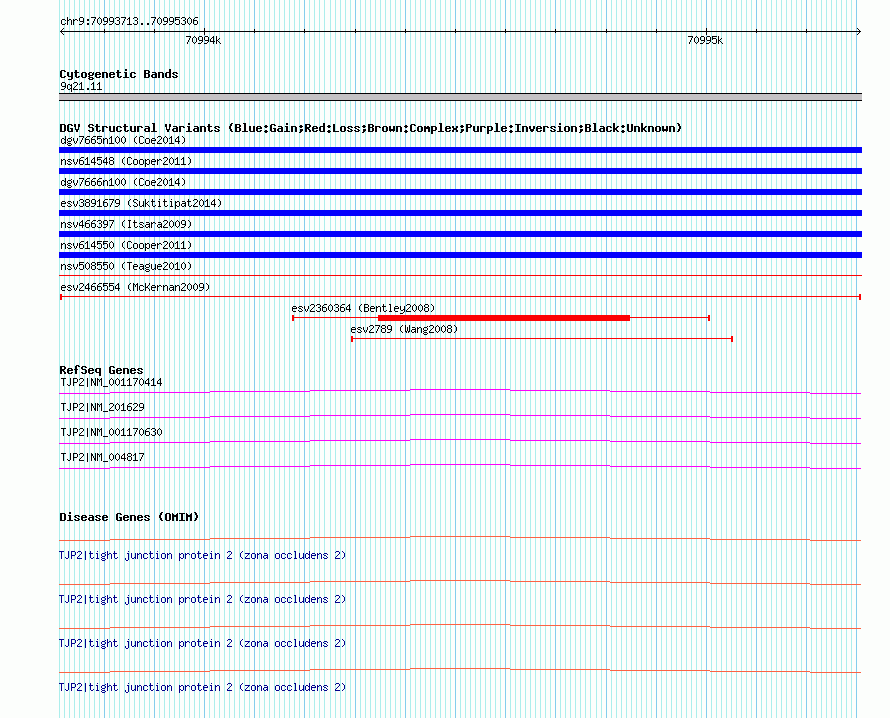Screen dimensions: 890x718
Task: Open the TJP2|NM_001170630 transcript label
Action: coord(111,433)
